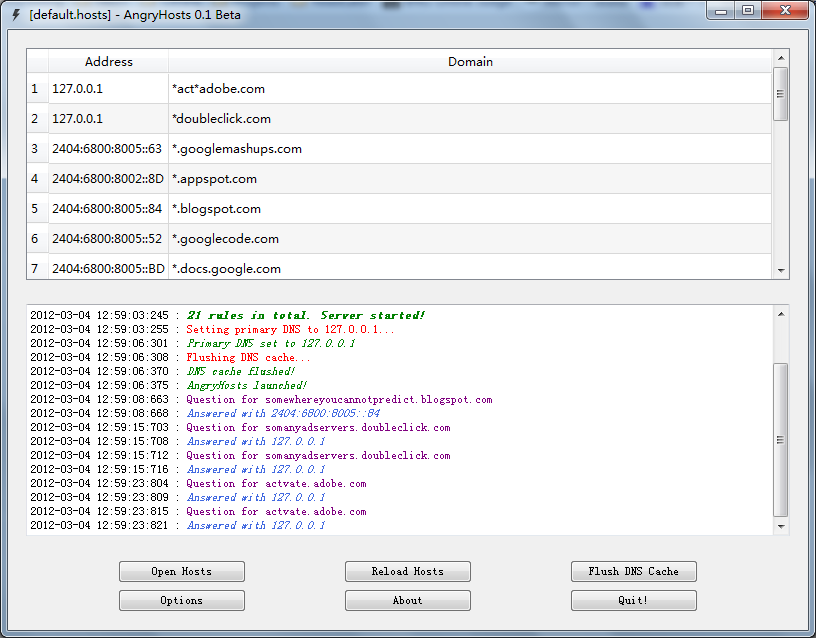816x638 pixels.
Task: Select the *act*adobe.com domain cell
Action: (470, 88)
